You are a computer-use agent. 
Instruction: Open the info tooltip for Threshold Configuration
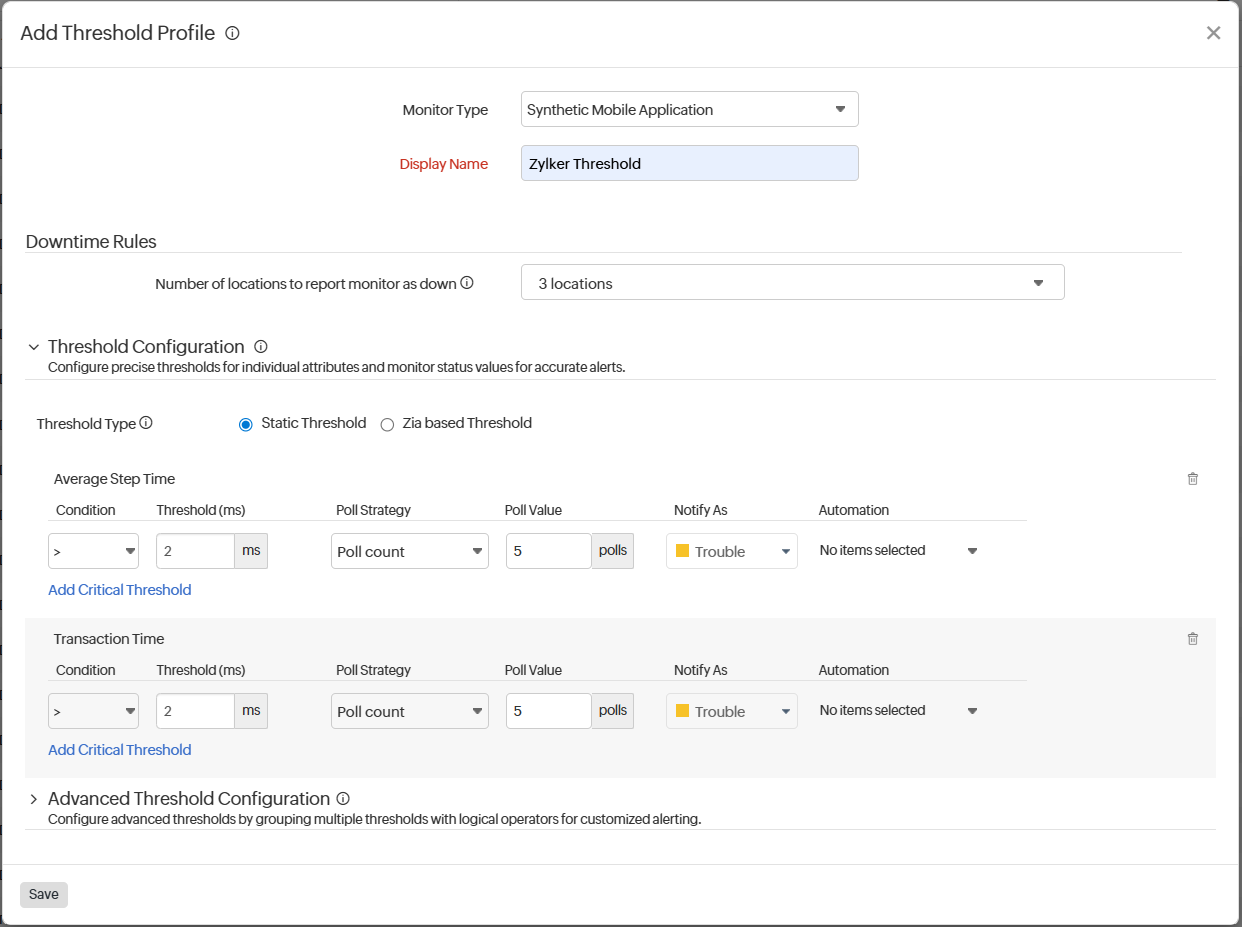tap(260, 346)
